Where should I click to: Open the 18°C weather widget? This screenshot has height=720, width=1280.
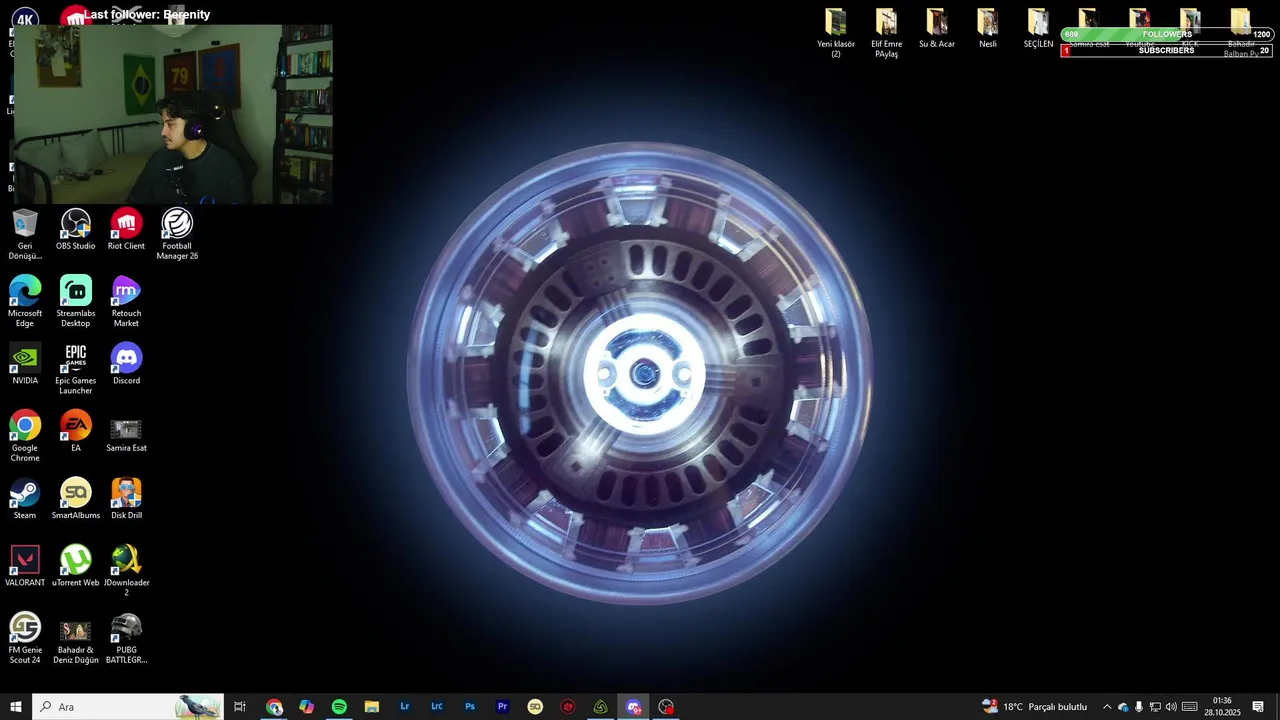1035,707
